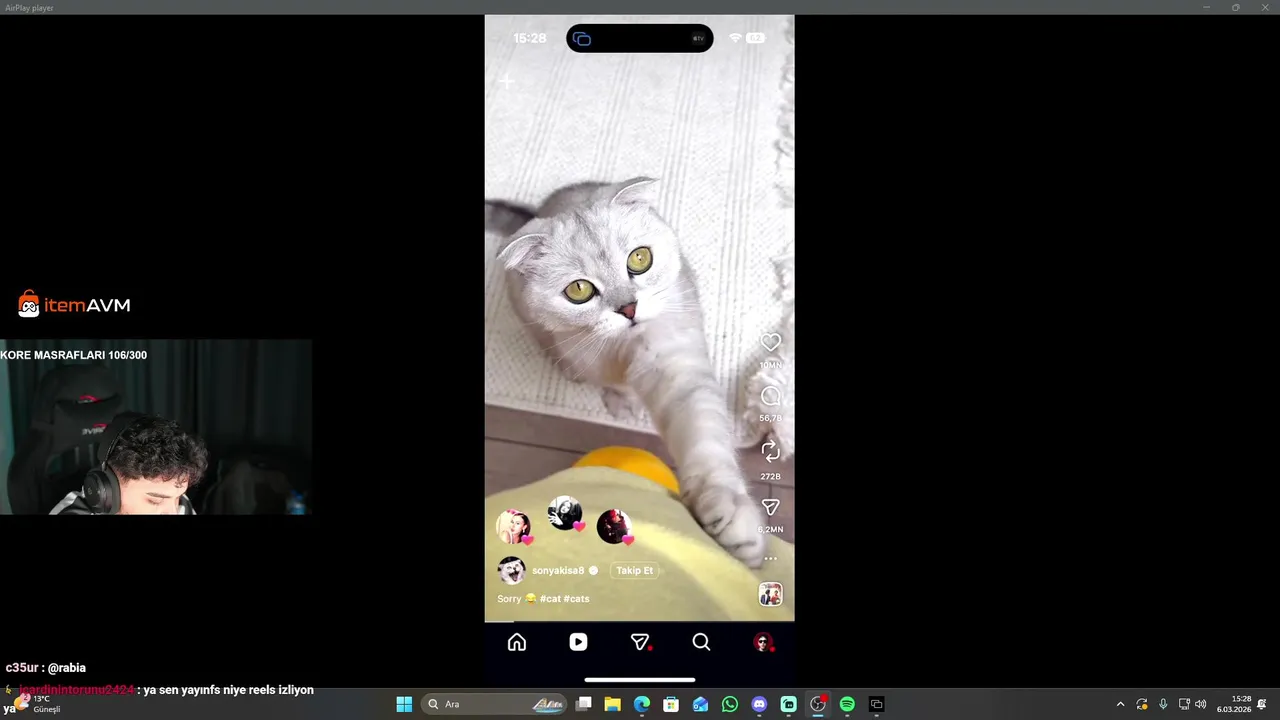Click KORE MASRAFLARI 106/300 goal text

[x=74, y=355]
